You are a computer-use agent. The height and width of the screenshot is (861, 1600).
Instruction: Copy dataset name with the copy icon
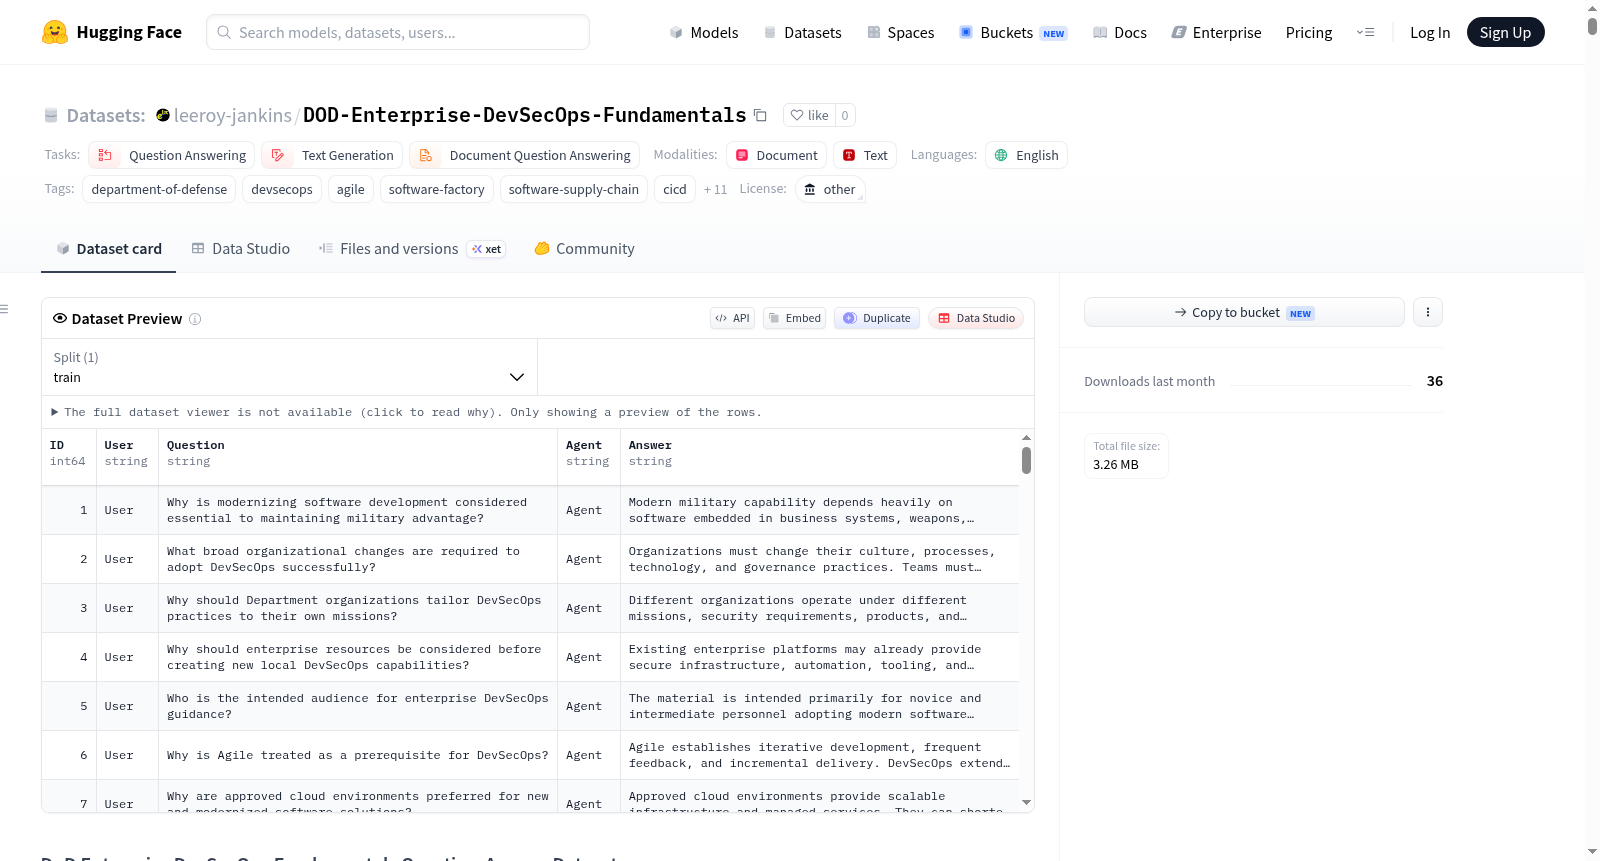tap(760, 115)
